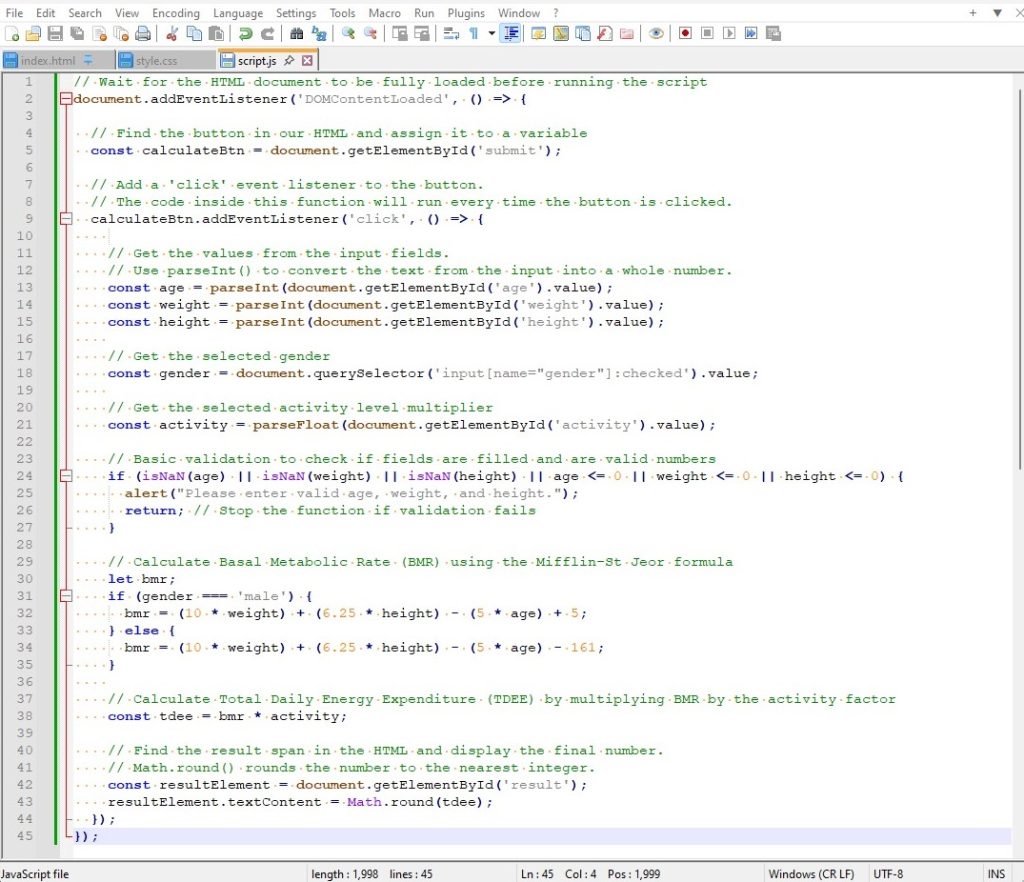
Task: Undo last edit with green arrow icon
Action: click(x=246, y=33)
